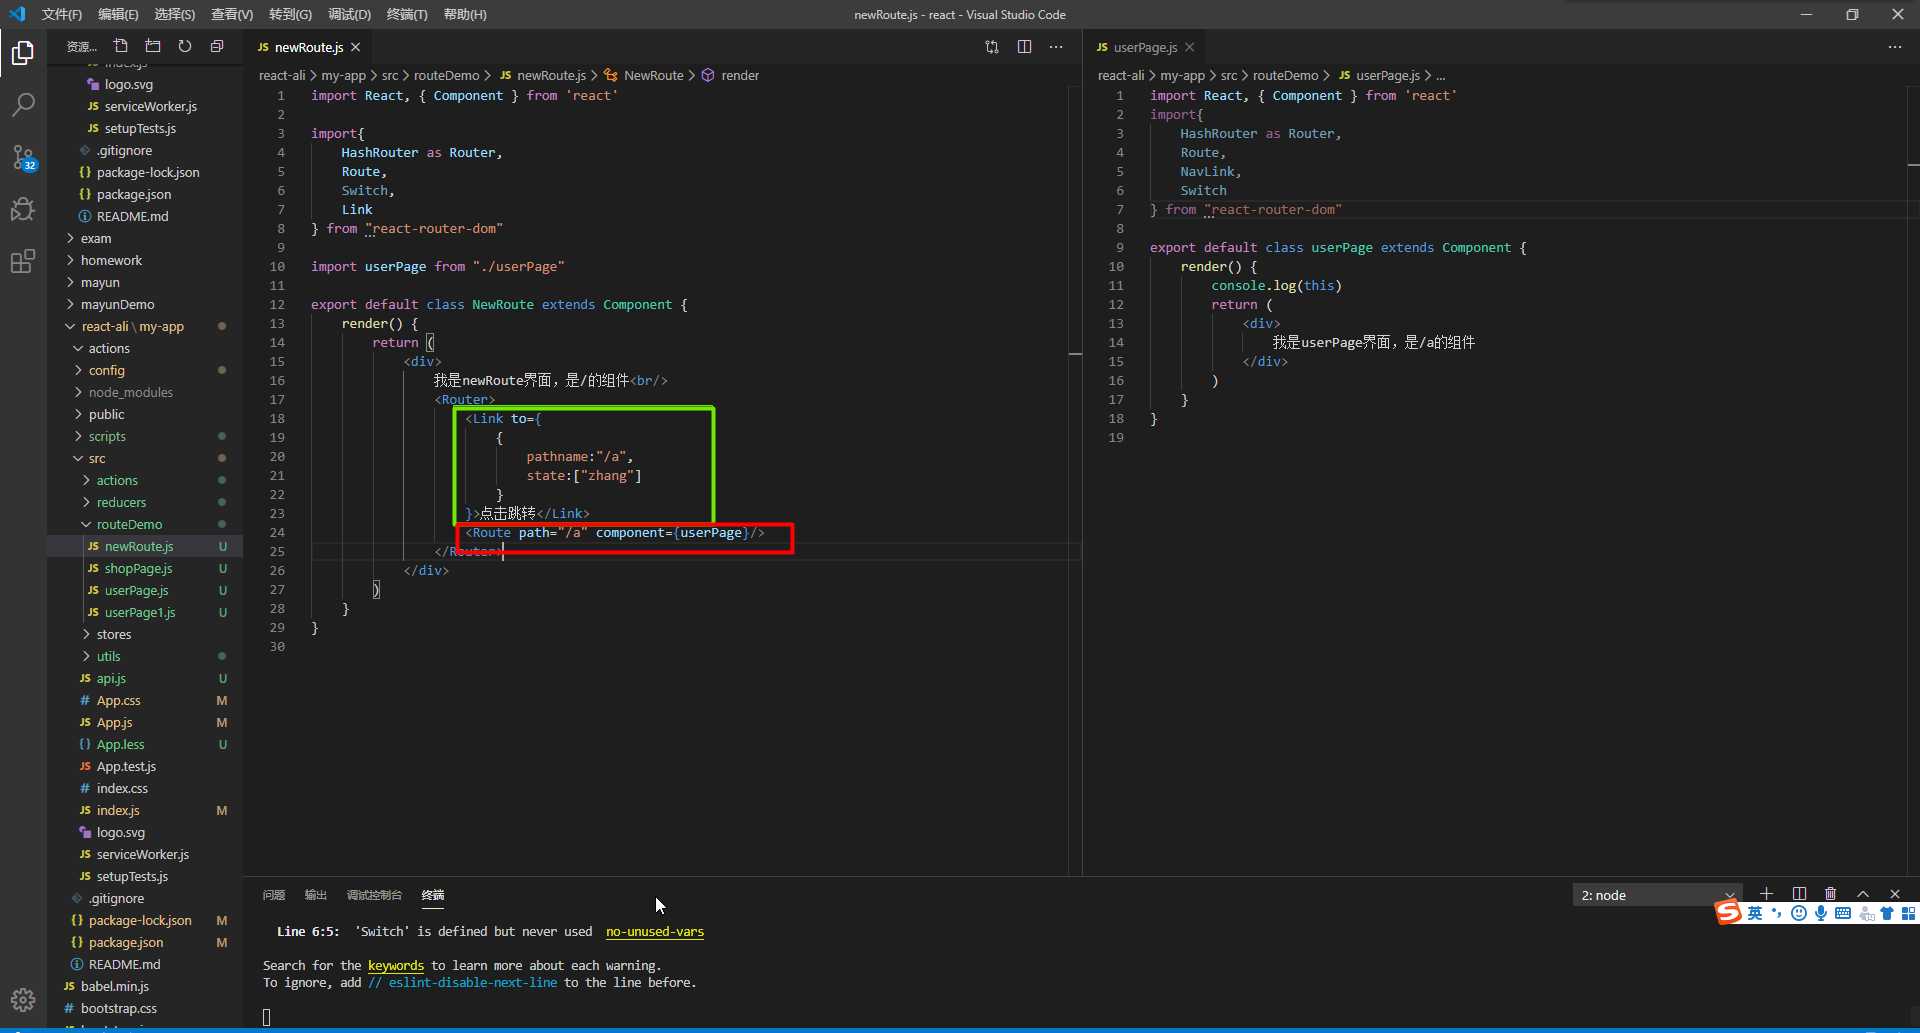Open the 终端(T) menu
This screenshot has width=1920, height=1033.
coord(407,14)
